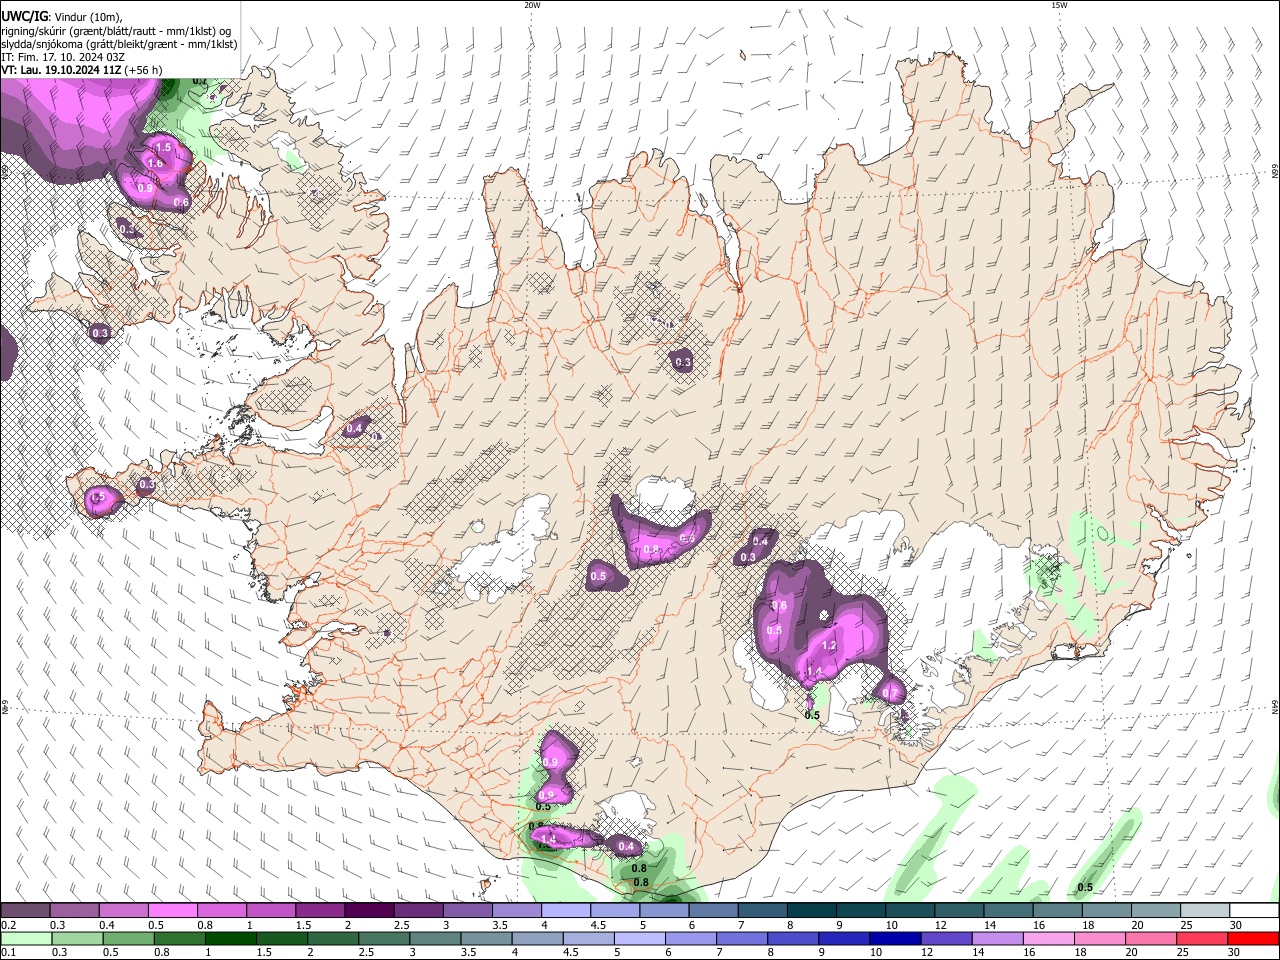1280x960 pixels.
Task: Click the UWC/IG Vindur (10m) title text
Action: pyautogui.click(x=61, y=17)
